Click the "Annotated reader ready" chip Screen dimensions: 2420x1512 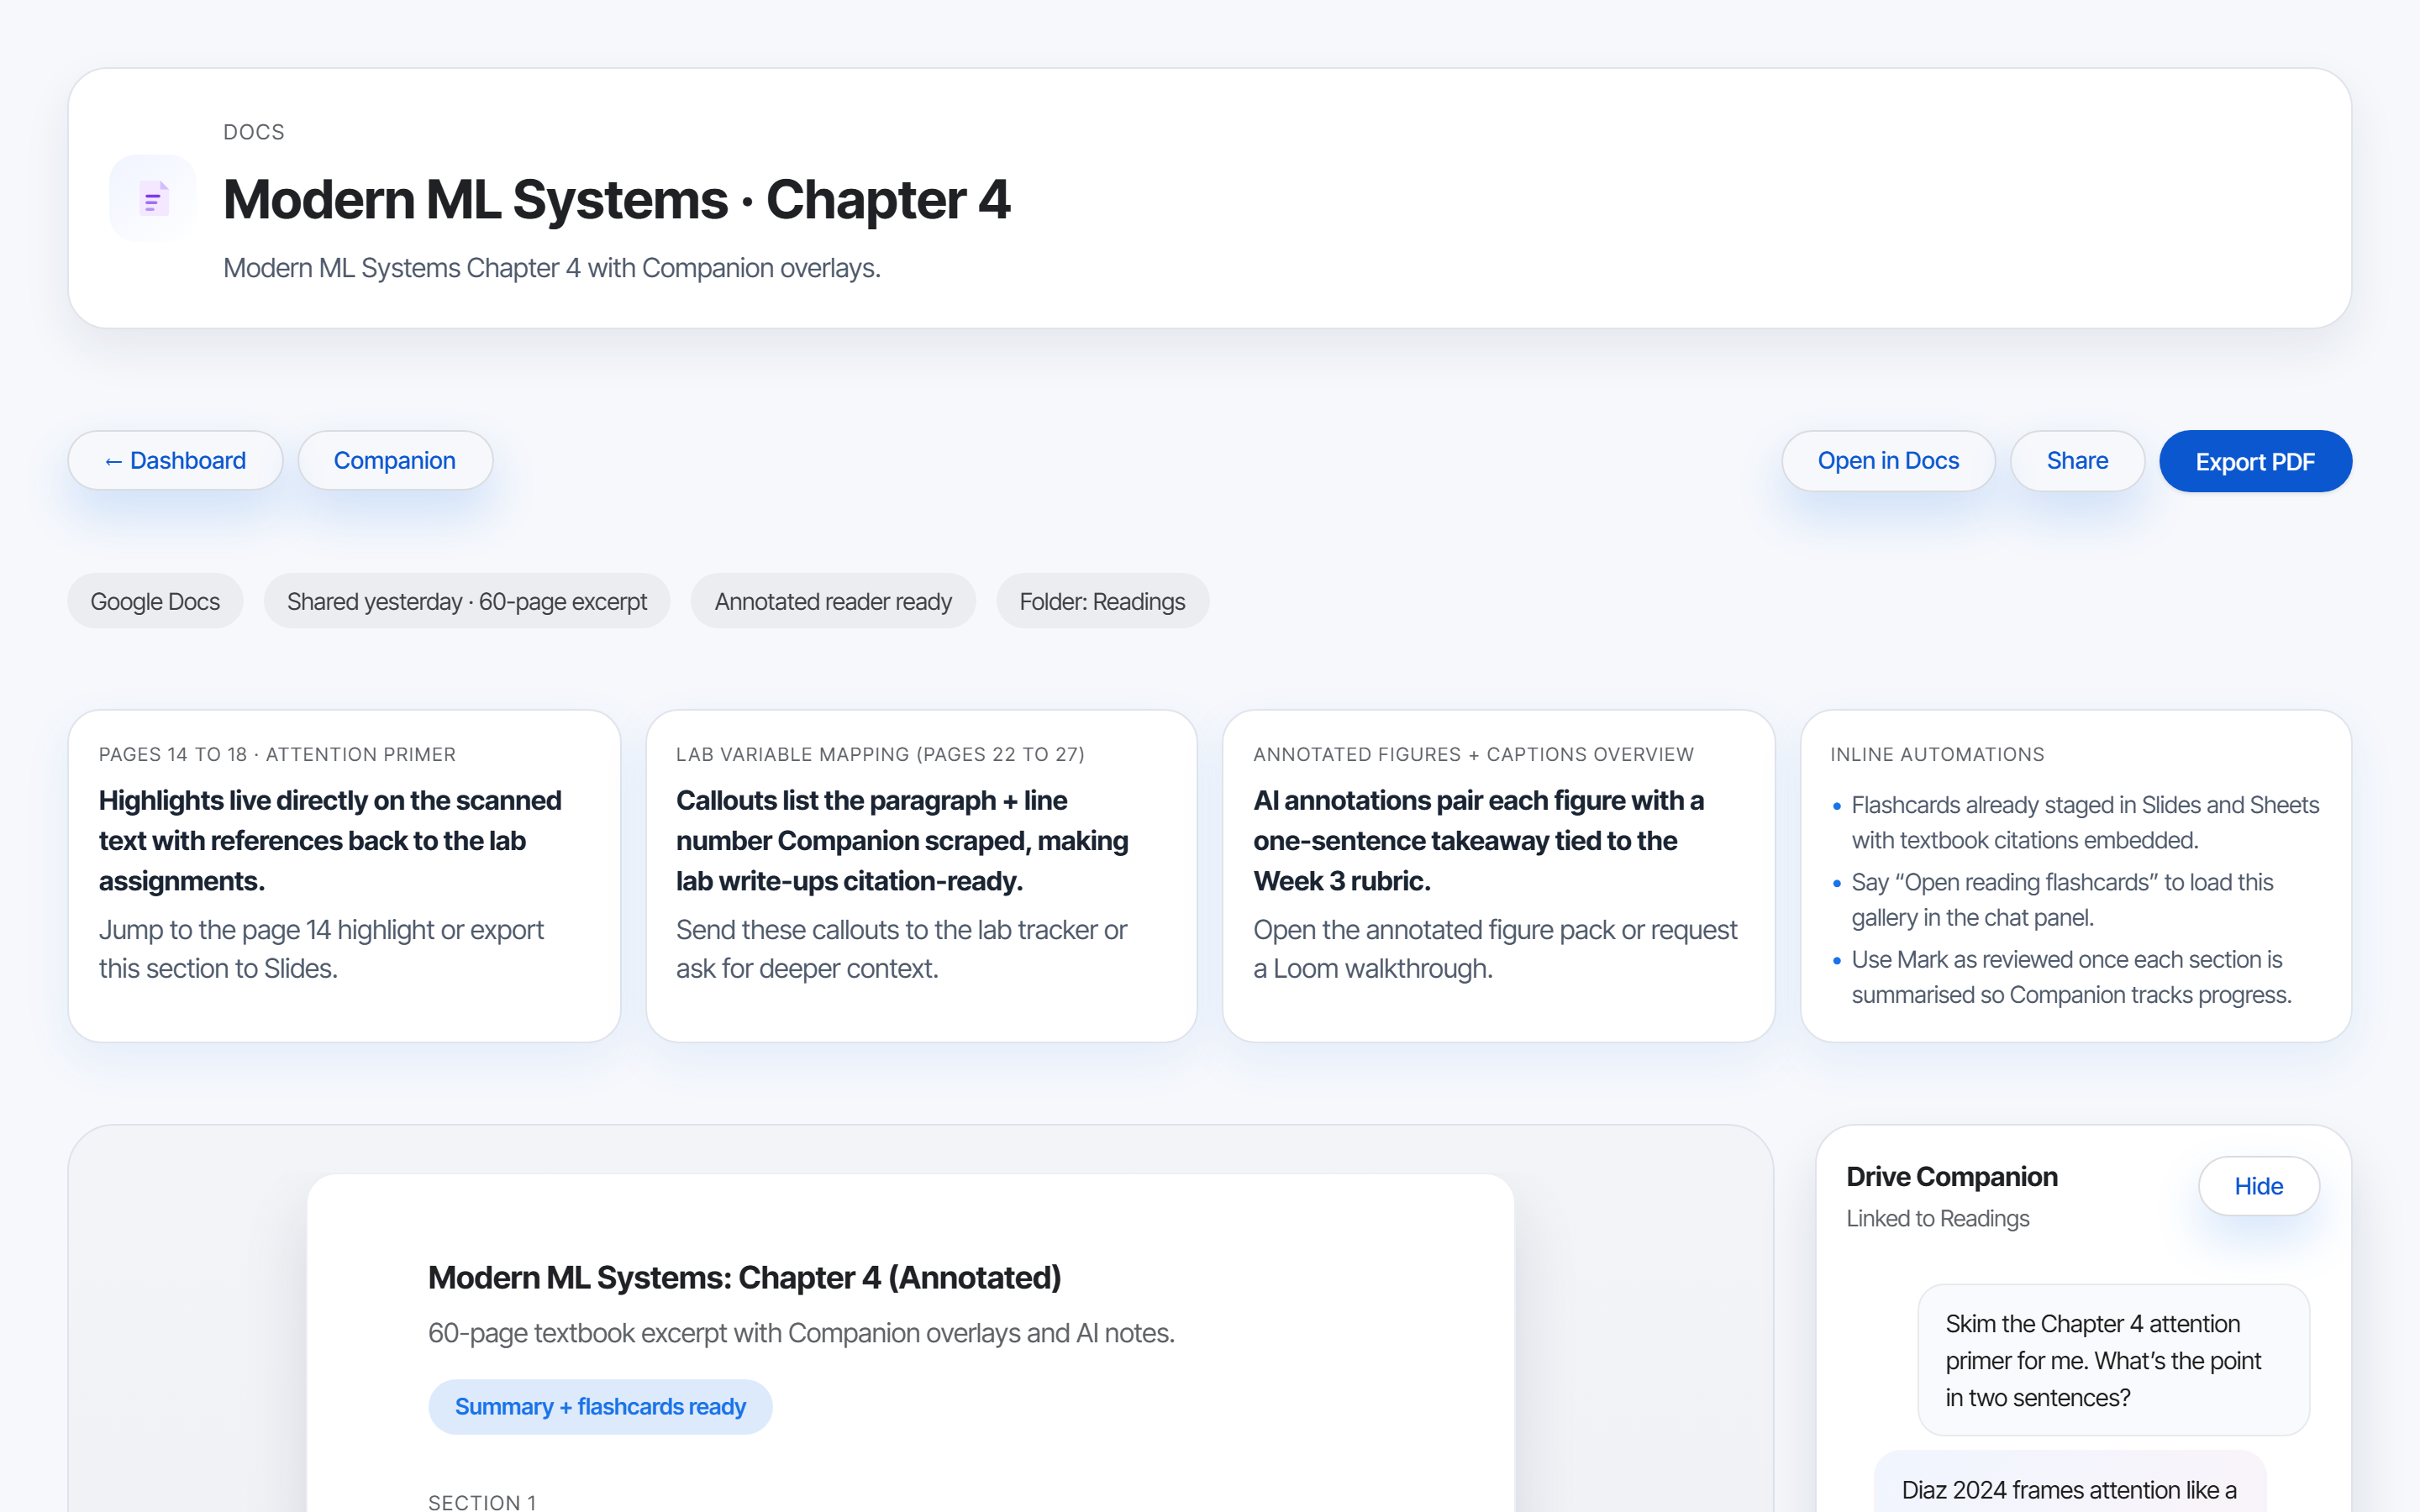[x=833, y=601]
